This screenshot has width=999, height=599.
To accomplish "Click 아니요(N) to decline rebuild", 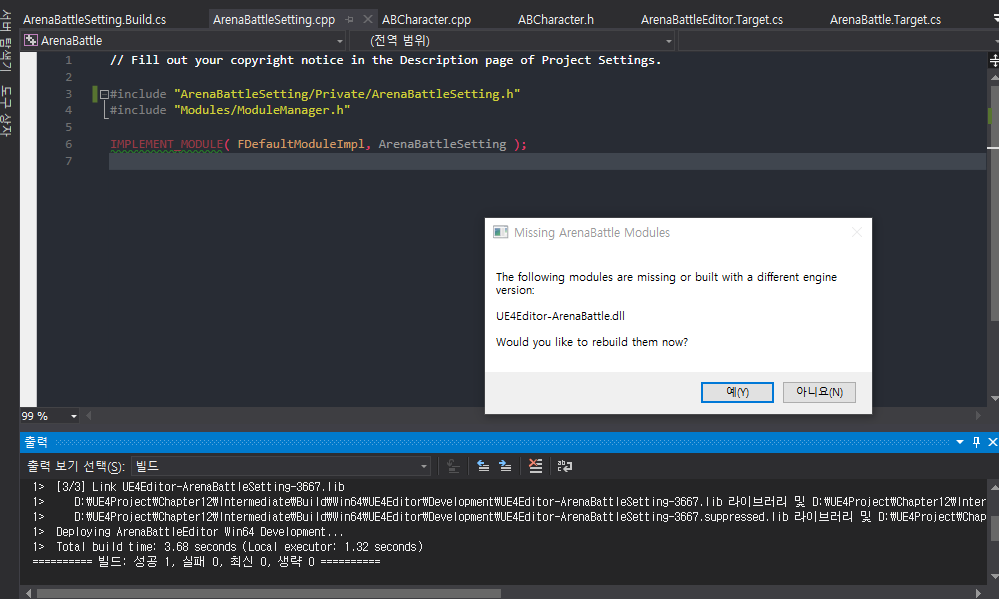I will 819,392.
